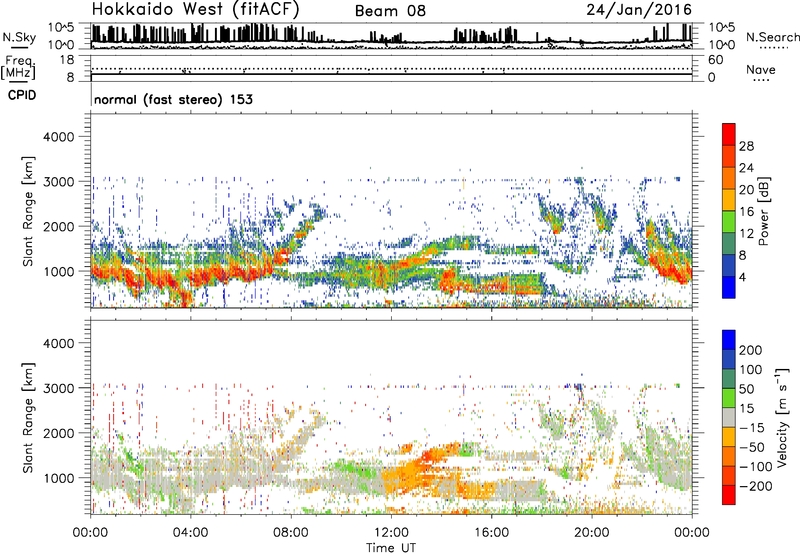Click the 'Beam 08' label

[390, 11]
